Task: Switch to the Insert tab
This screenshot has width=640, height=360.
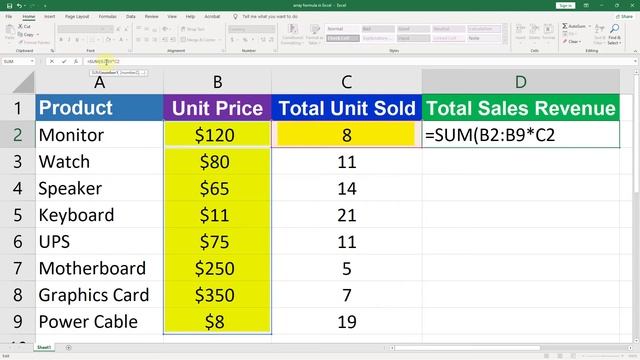Action: [x=49, y=17]
